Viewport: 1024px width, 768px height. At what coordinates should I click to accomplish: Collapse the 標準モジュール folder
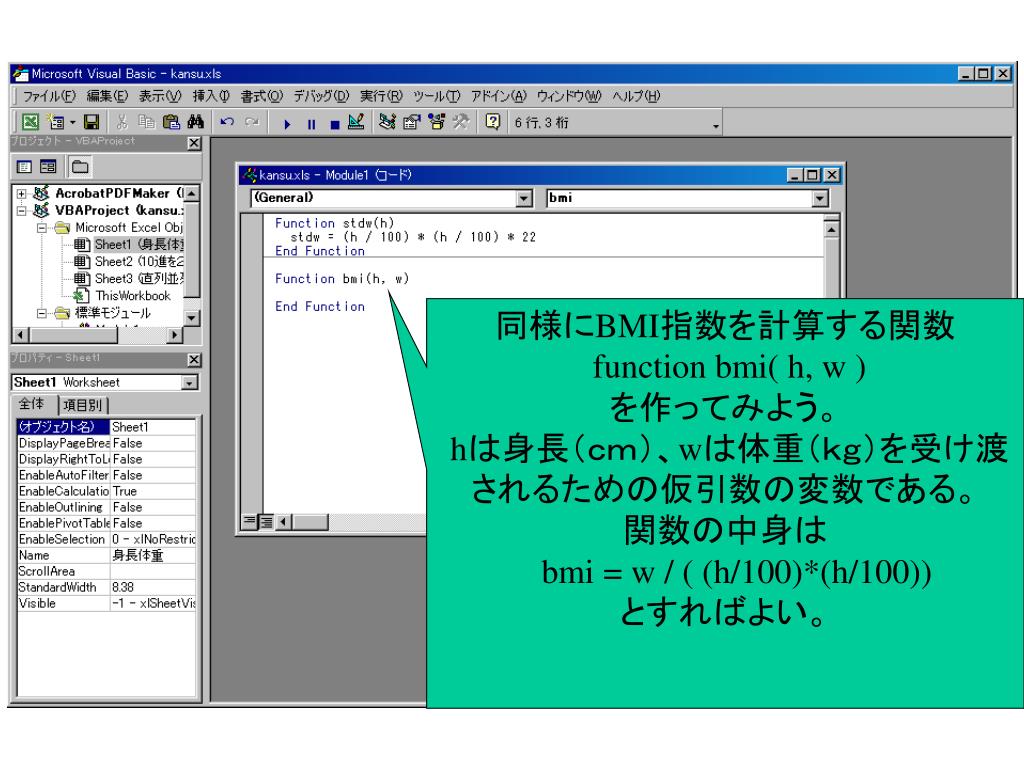[42, 313]
